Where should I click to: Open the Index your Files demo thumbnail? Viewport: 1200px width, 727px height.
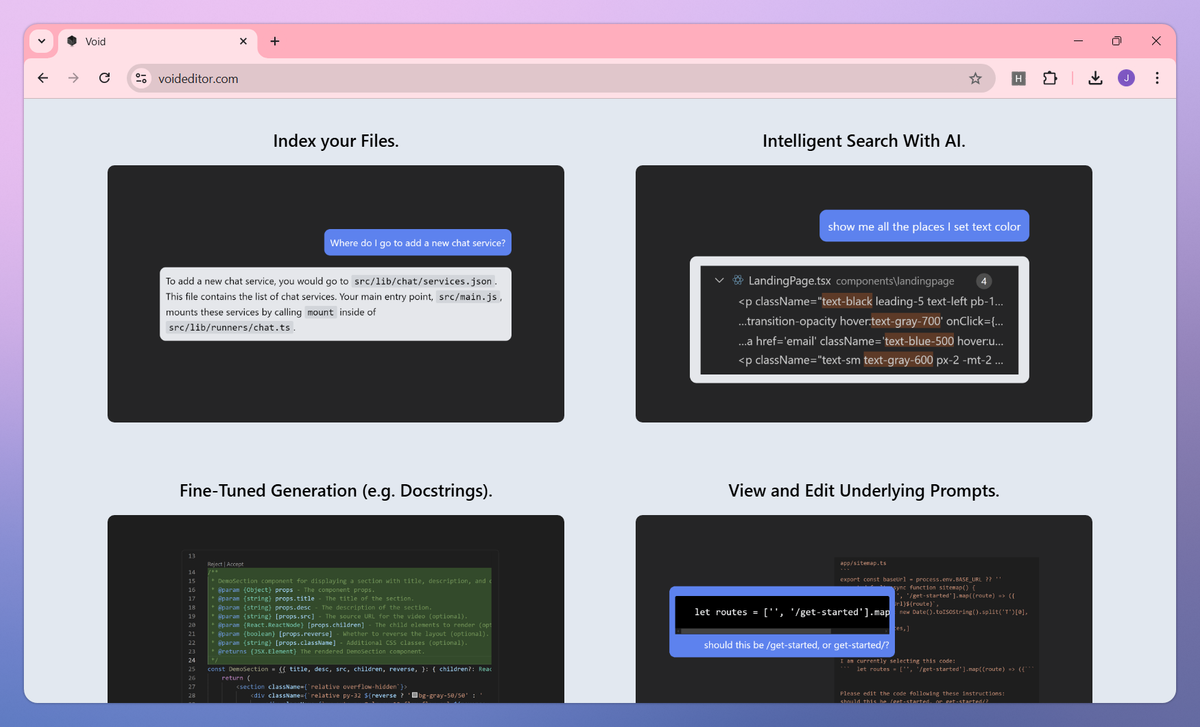click(336, 294)
